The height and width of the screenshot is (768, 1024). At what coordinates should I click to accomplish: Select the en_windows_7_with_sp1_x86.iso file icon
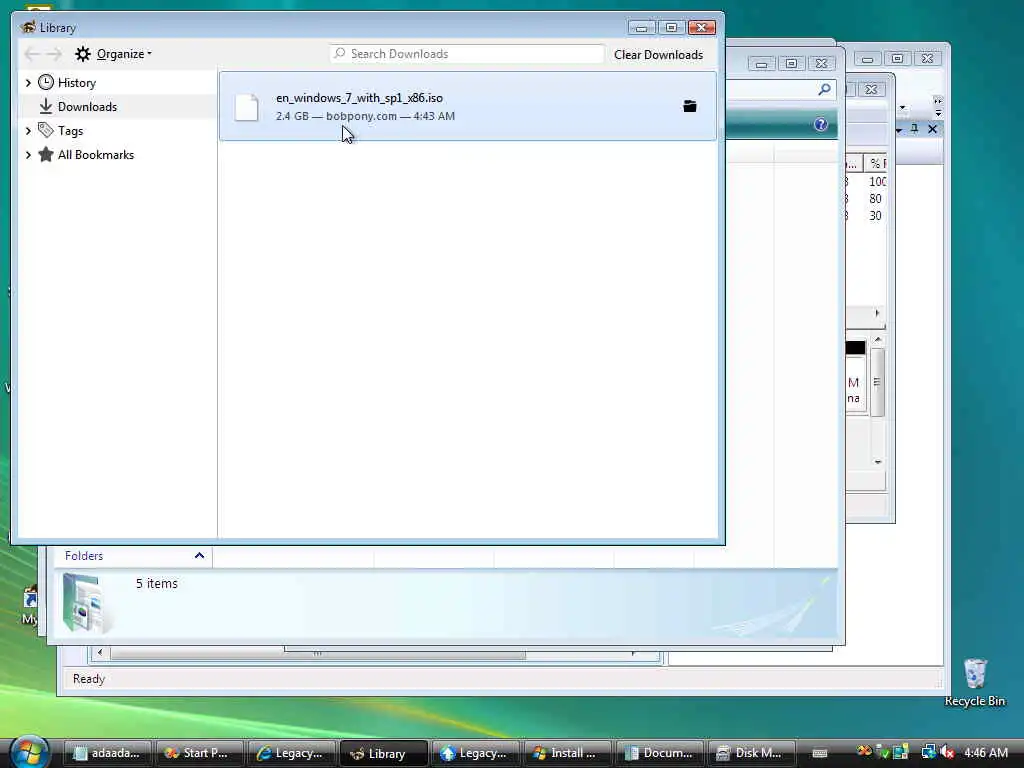click(247, 107)
